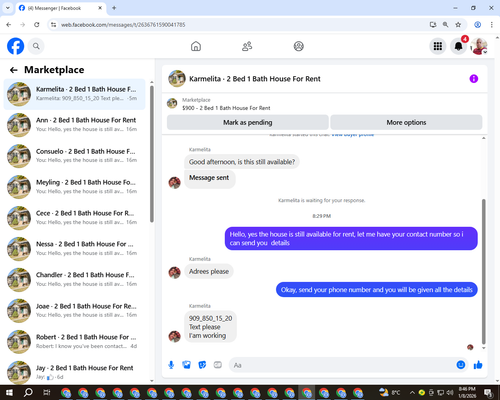Click the voice clip microphone icon
Image resolution: width=500 pixels, height=400 pixels.
[x=171, y=365]
